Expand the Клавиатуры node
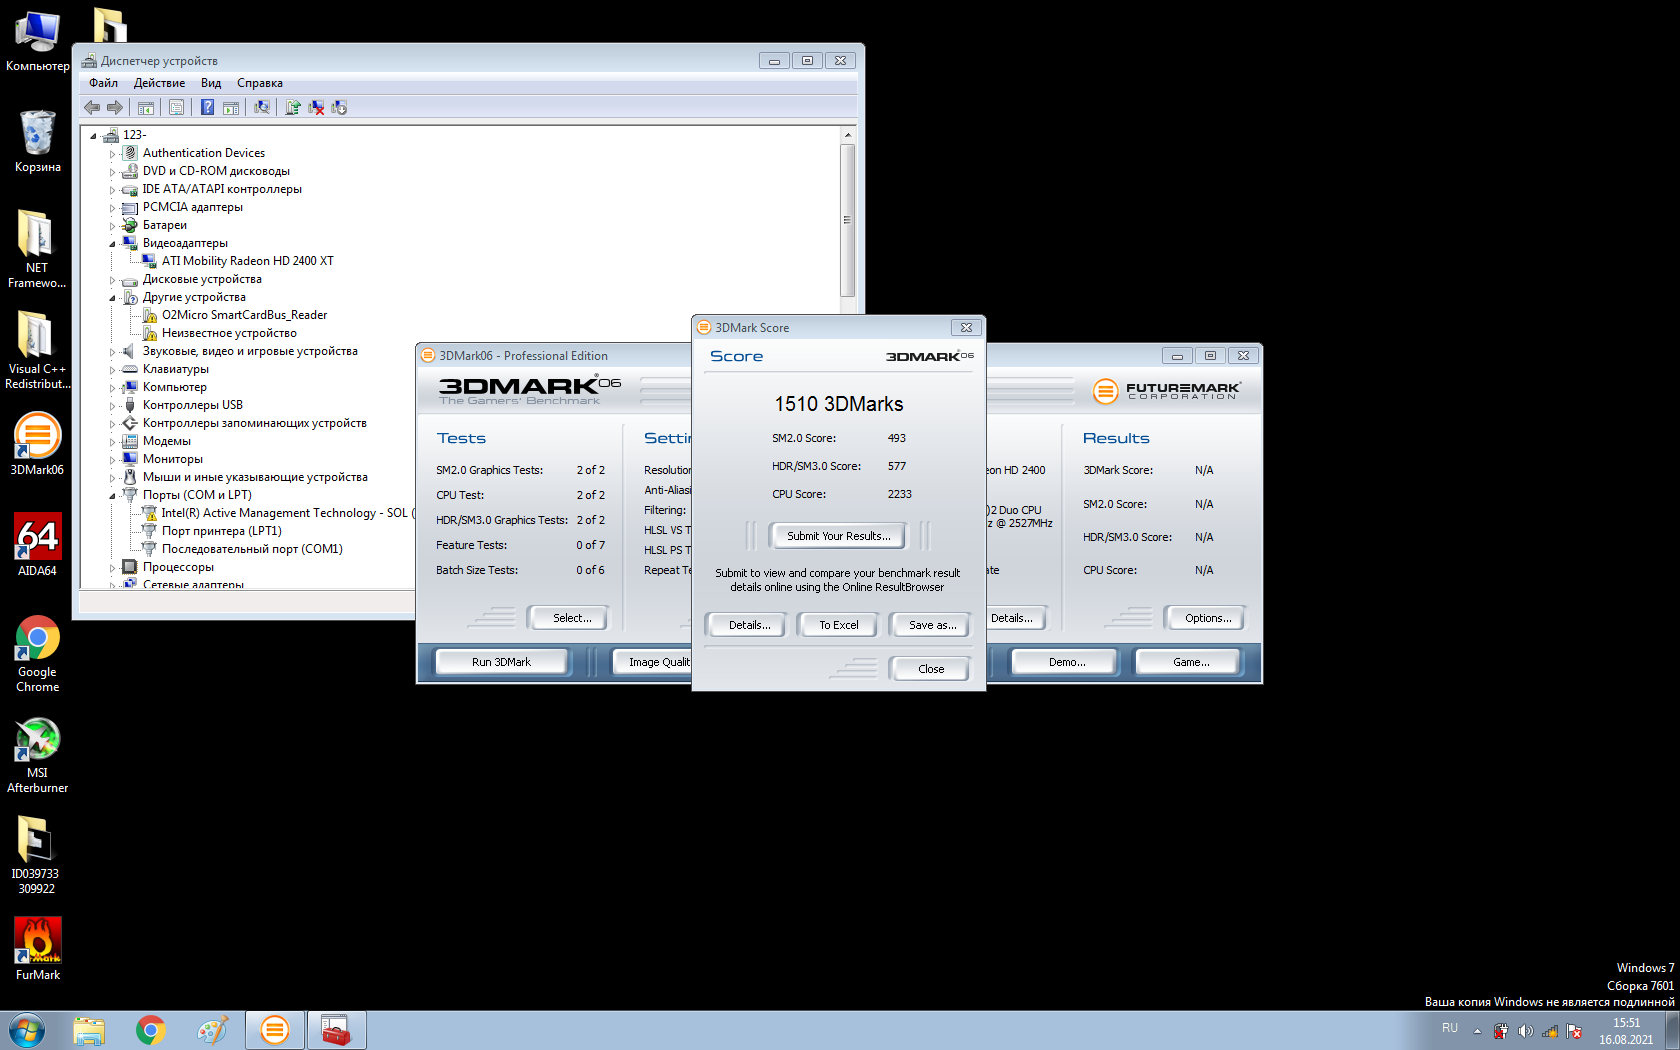1680x1050 pixels. click(112, 370)
